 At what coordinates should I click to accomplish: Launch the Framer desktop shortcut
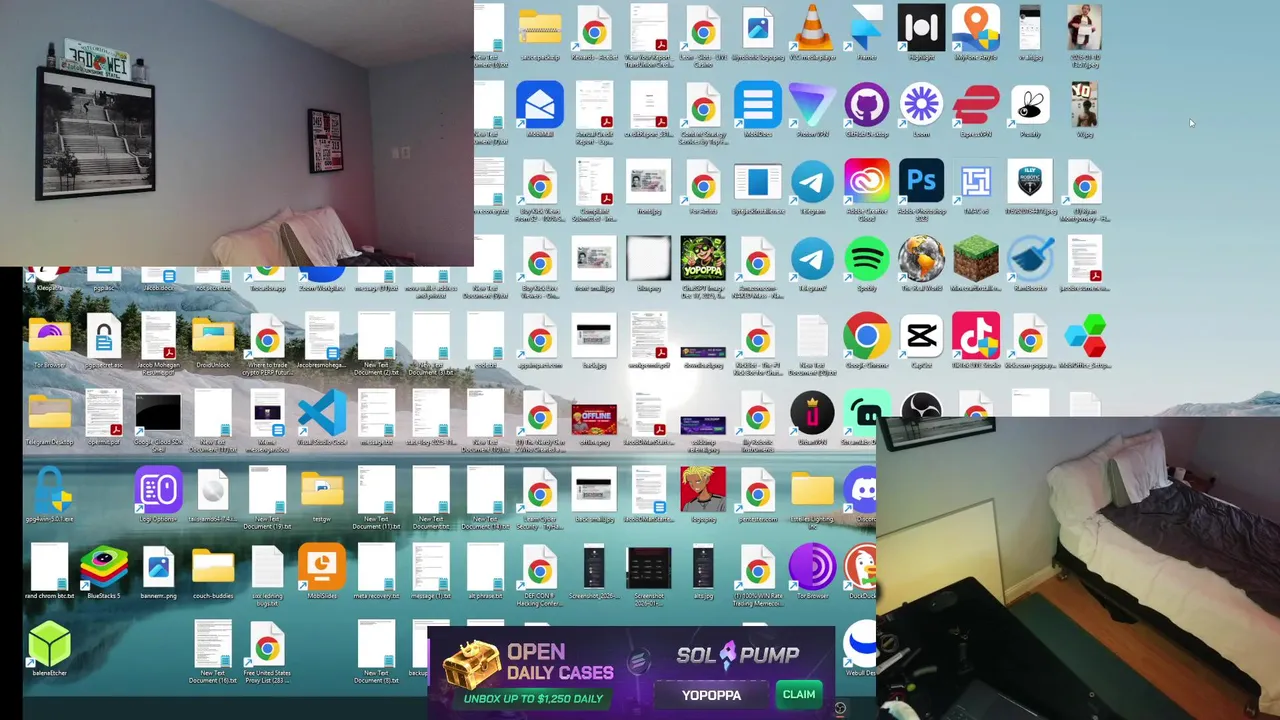pos(866,29)
